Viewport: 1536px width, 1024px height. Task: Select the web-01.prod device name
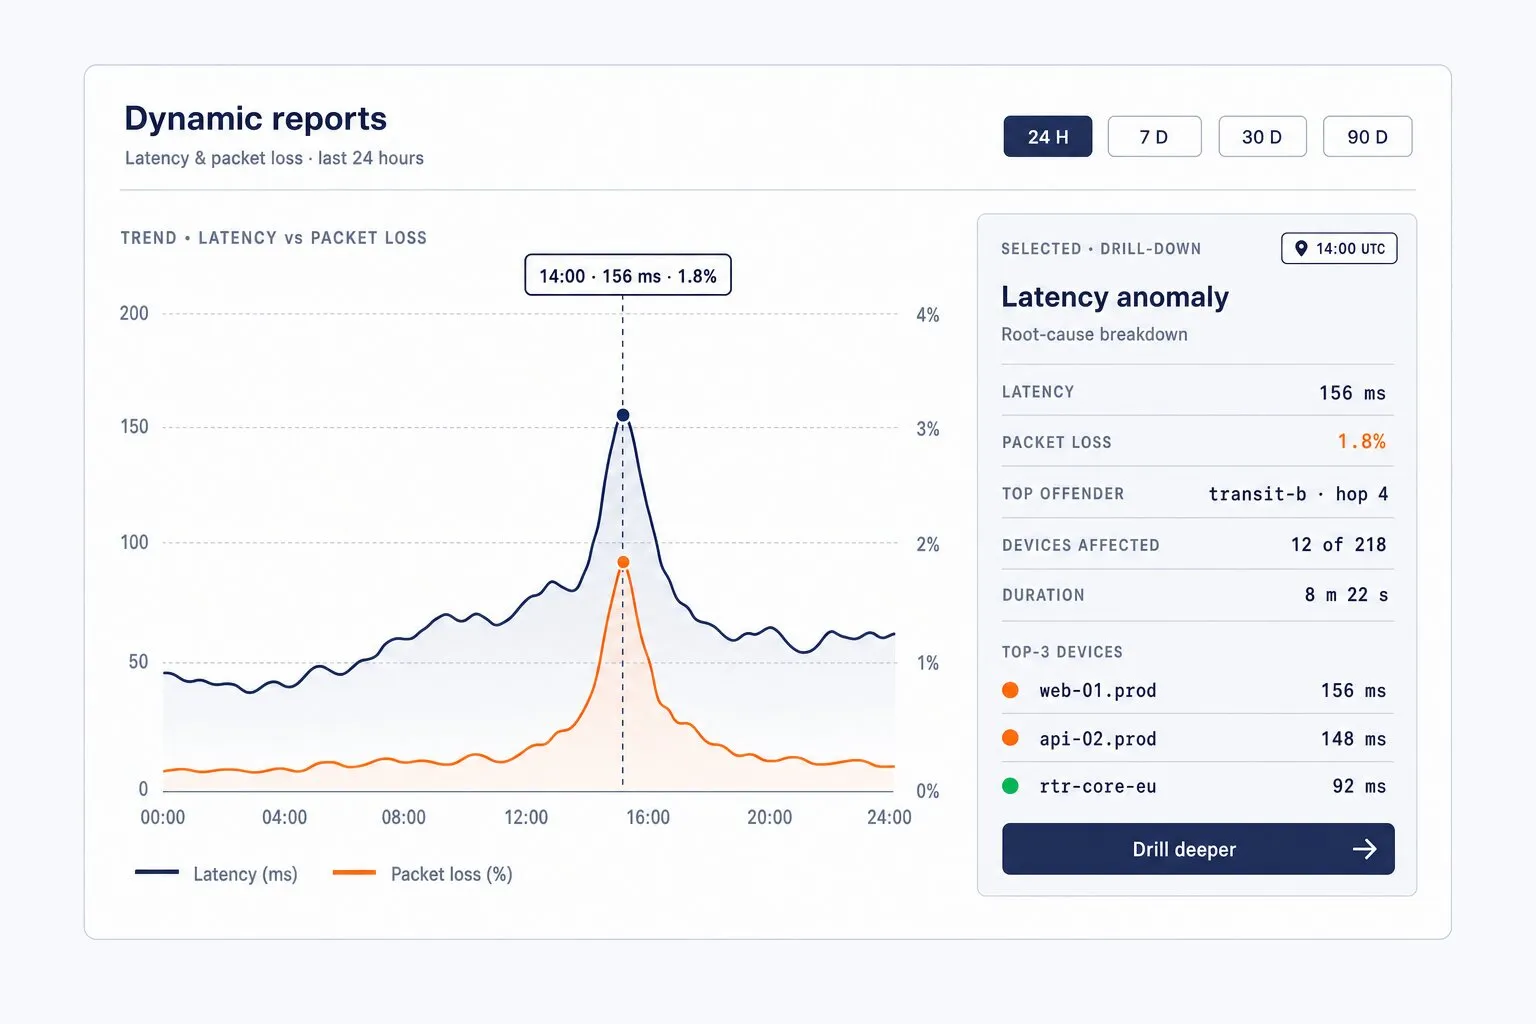coord(1098,691)
